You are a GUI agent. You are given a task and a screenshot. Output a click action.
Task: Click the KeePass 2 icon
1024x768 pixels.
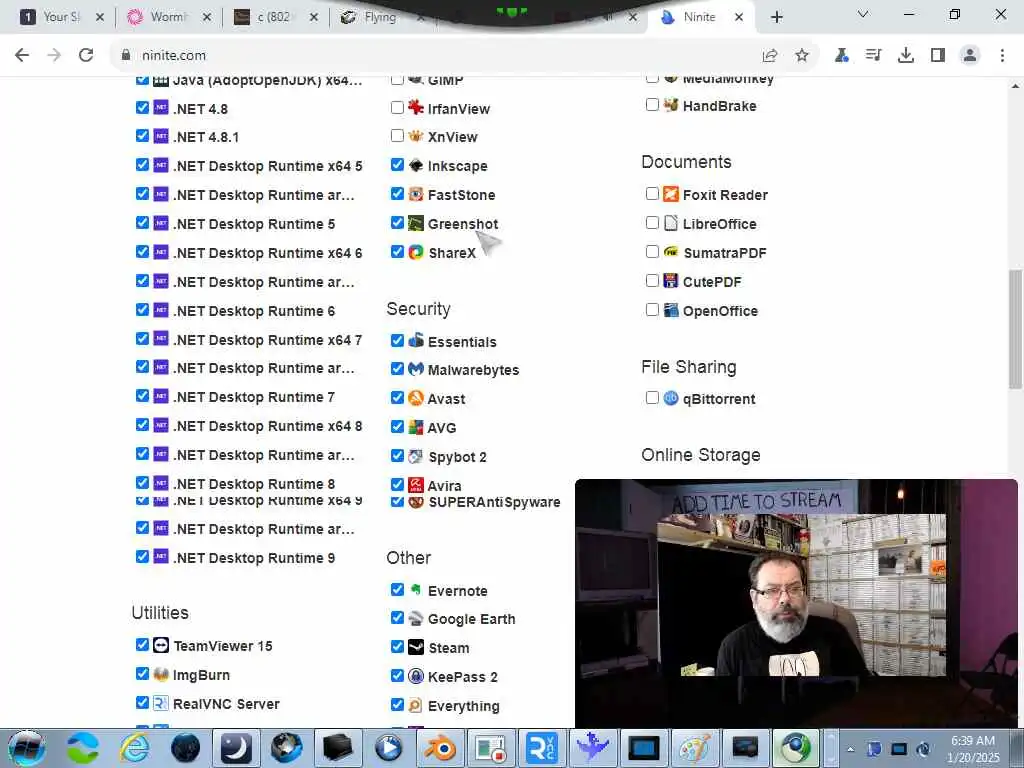pos(416,676)
